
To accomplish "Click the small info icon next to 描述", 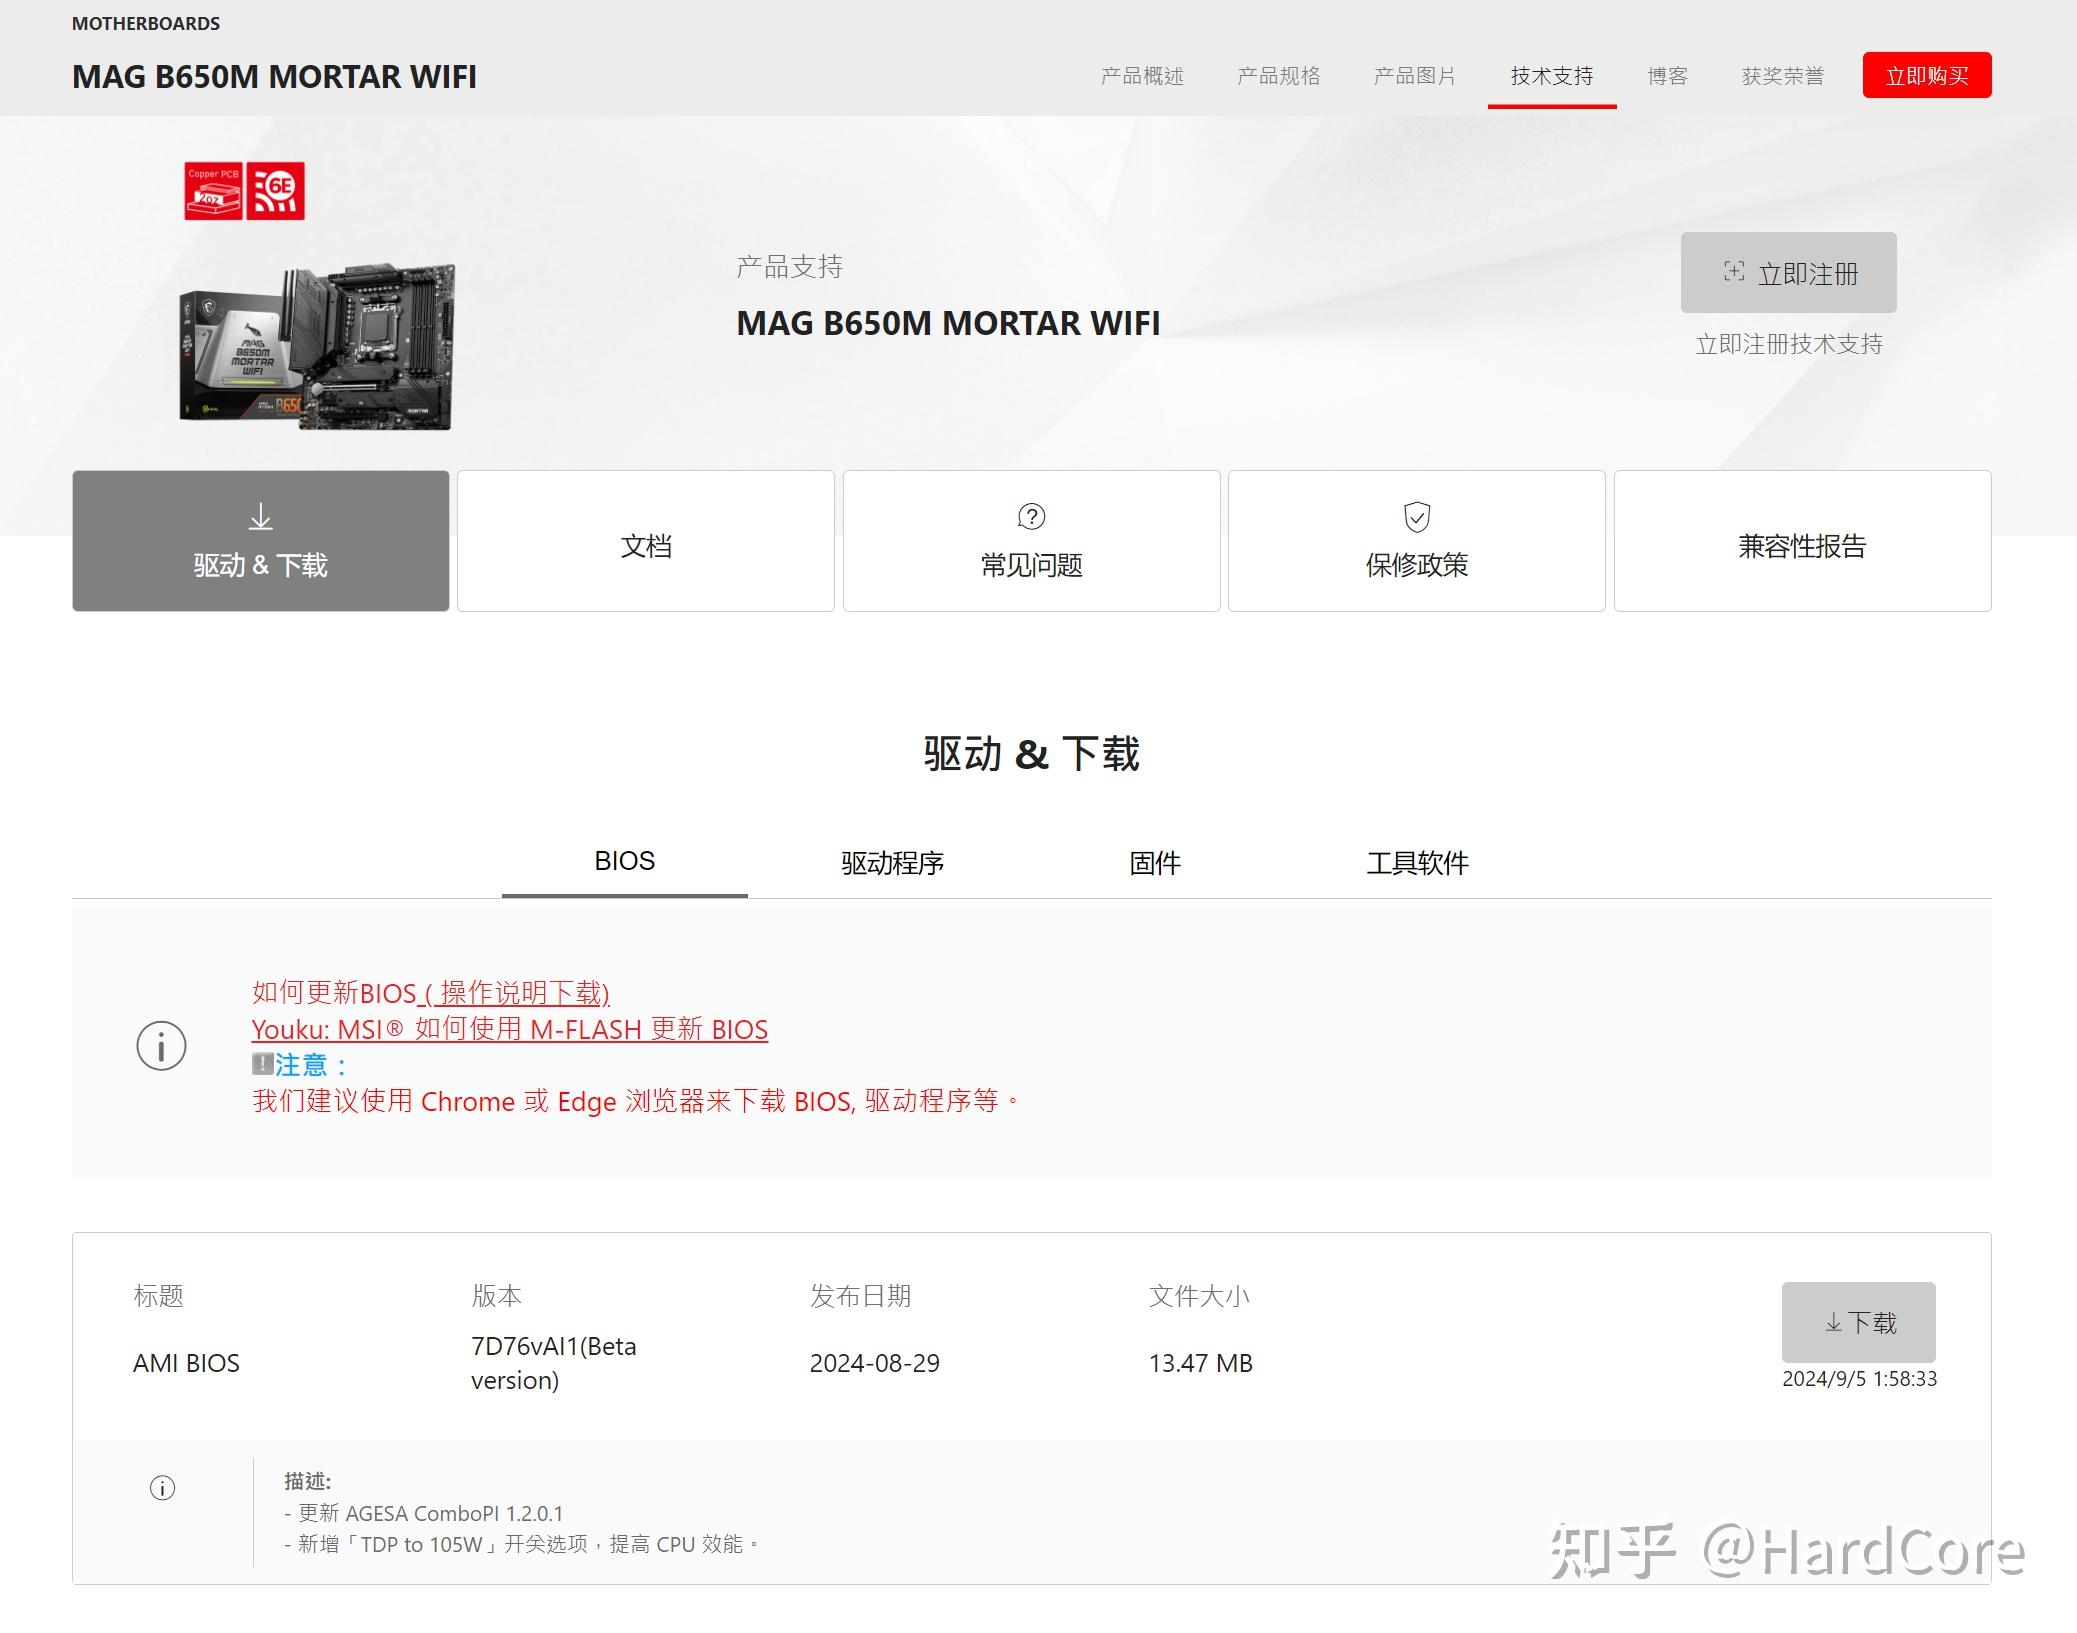I will pyautogui.click(x=162, y=1488).
